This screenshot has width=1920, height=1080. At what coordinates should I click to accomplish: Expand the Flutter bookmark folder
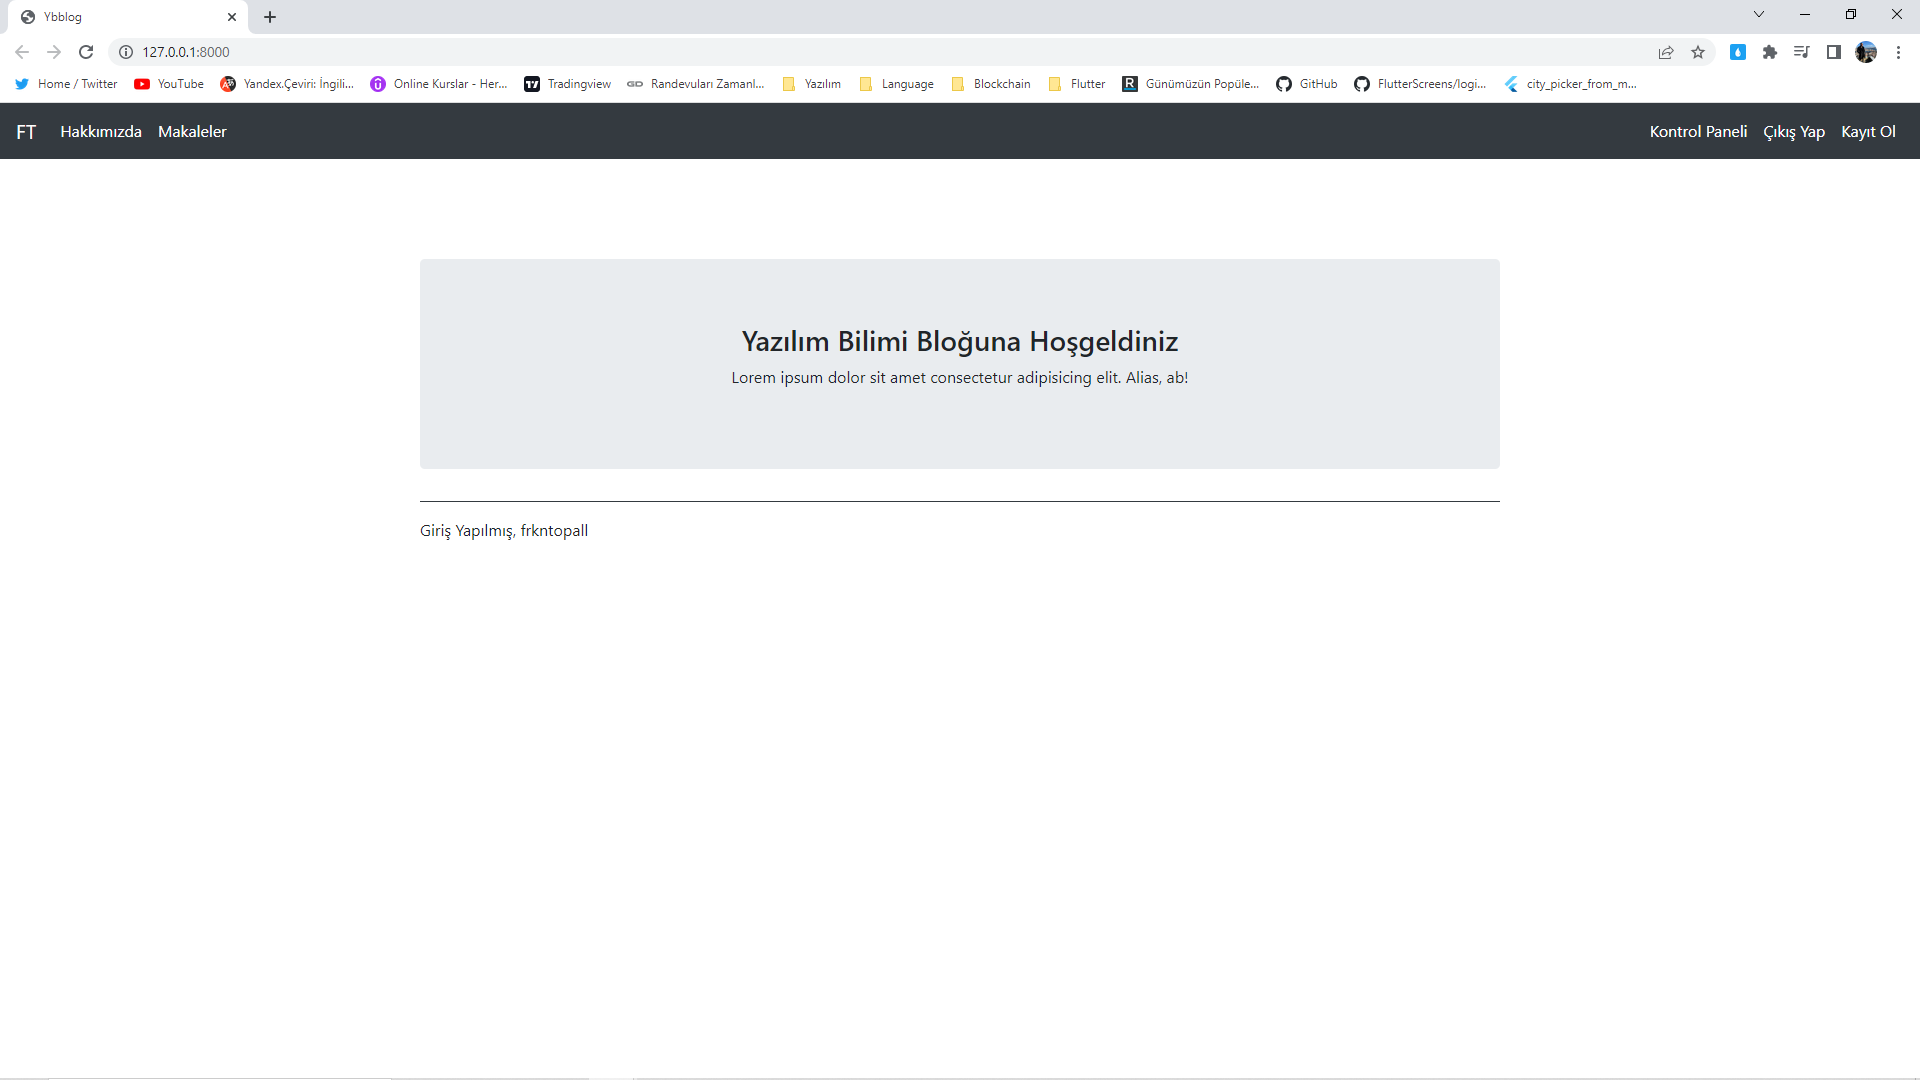point(1077,84)
